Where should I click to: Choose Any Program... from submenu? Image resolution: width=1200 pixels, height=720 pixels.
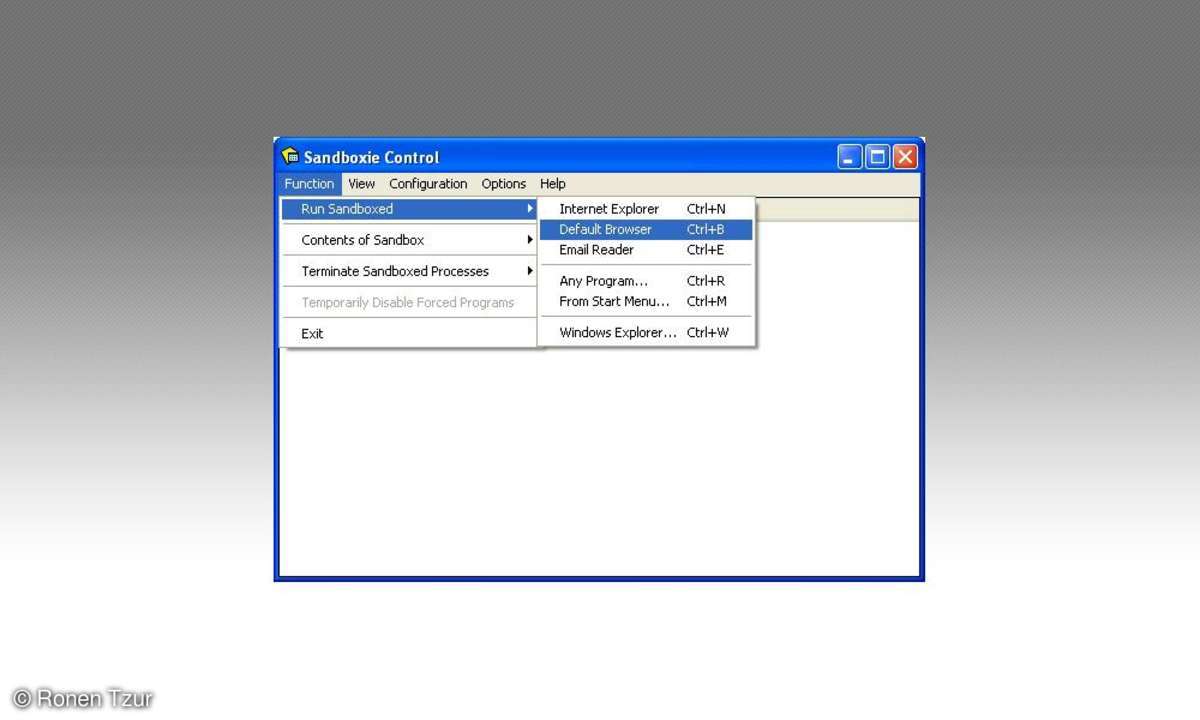[x=646, y=281]
